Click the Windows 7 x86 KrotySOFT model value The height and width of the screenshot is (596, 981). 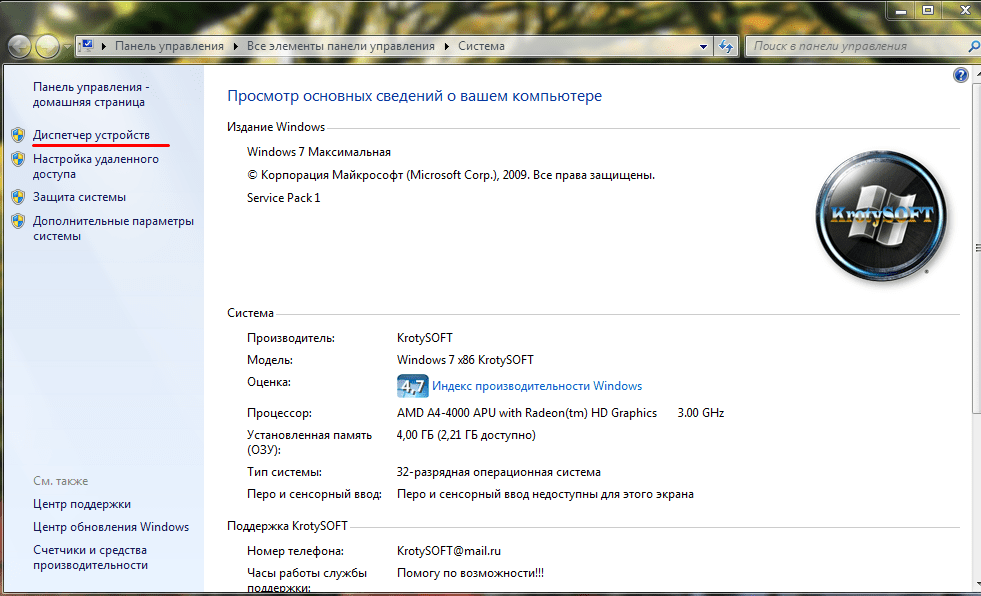coord(465,360)
